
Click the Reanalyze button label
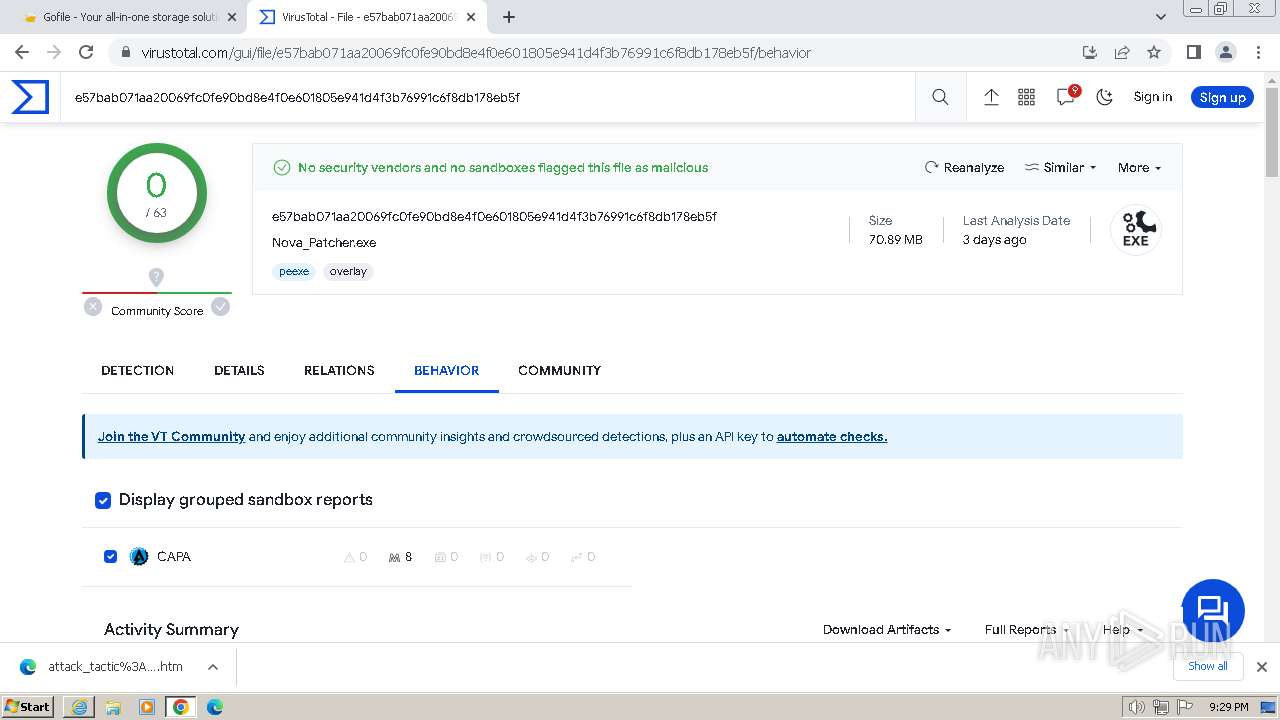pos(973,167)
